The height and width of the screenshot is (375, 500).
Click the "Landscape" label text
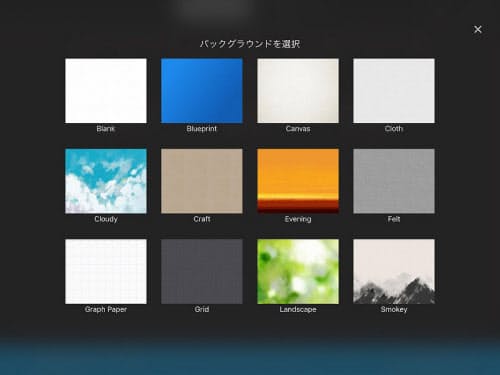(298, 310)
